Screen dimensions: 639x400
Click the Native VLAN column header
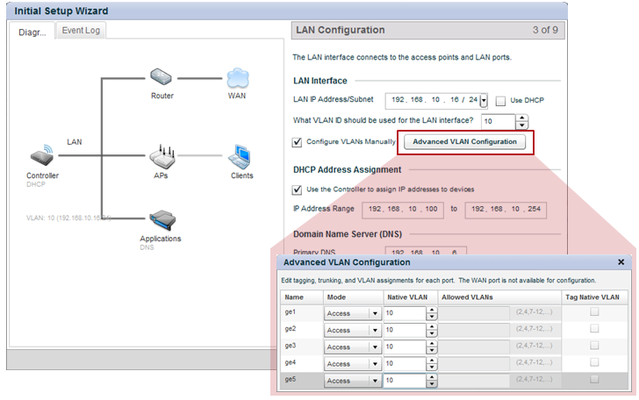tap(410, 297)
